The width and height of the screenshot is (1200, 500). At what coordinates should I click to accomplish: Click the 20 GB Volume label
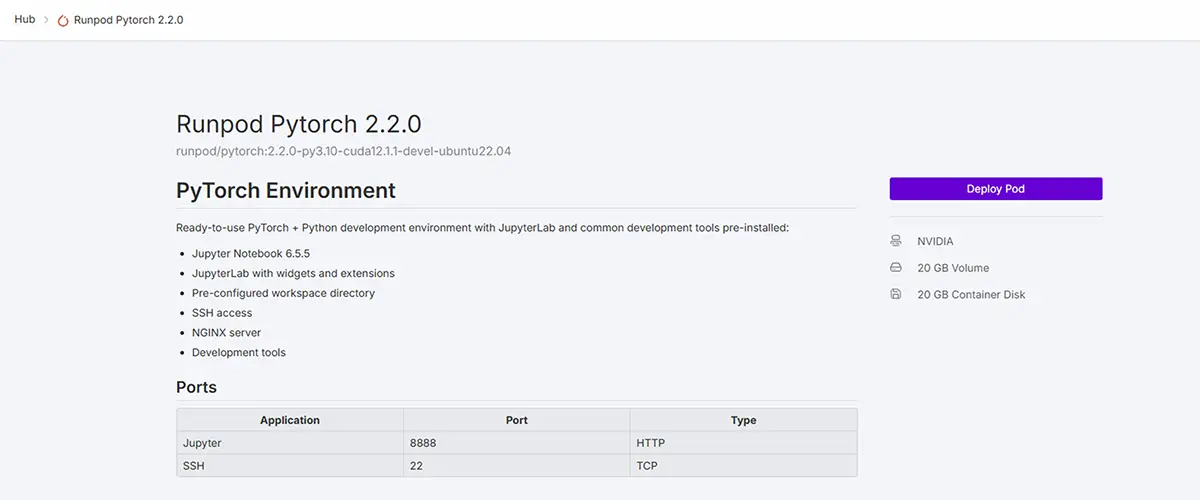tap(953, 268)
